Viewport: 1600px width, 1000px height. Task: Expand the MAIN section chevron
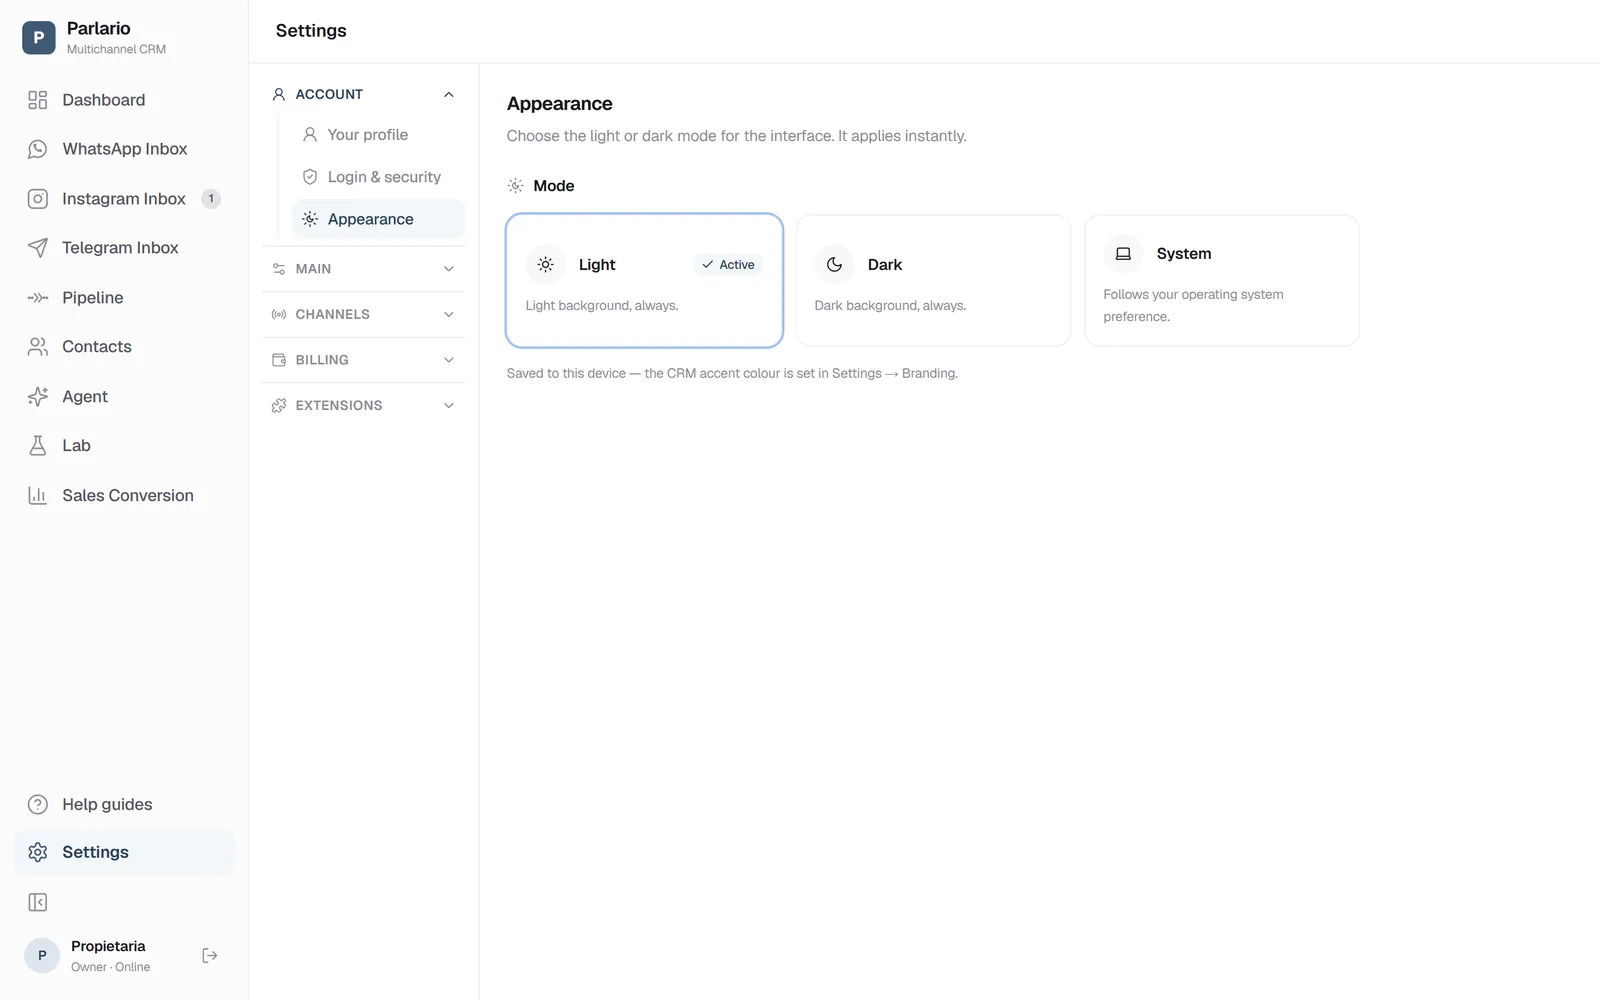(449, 269)
